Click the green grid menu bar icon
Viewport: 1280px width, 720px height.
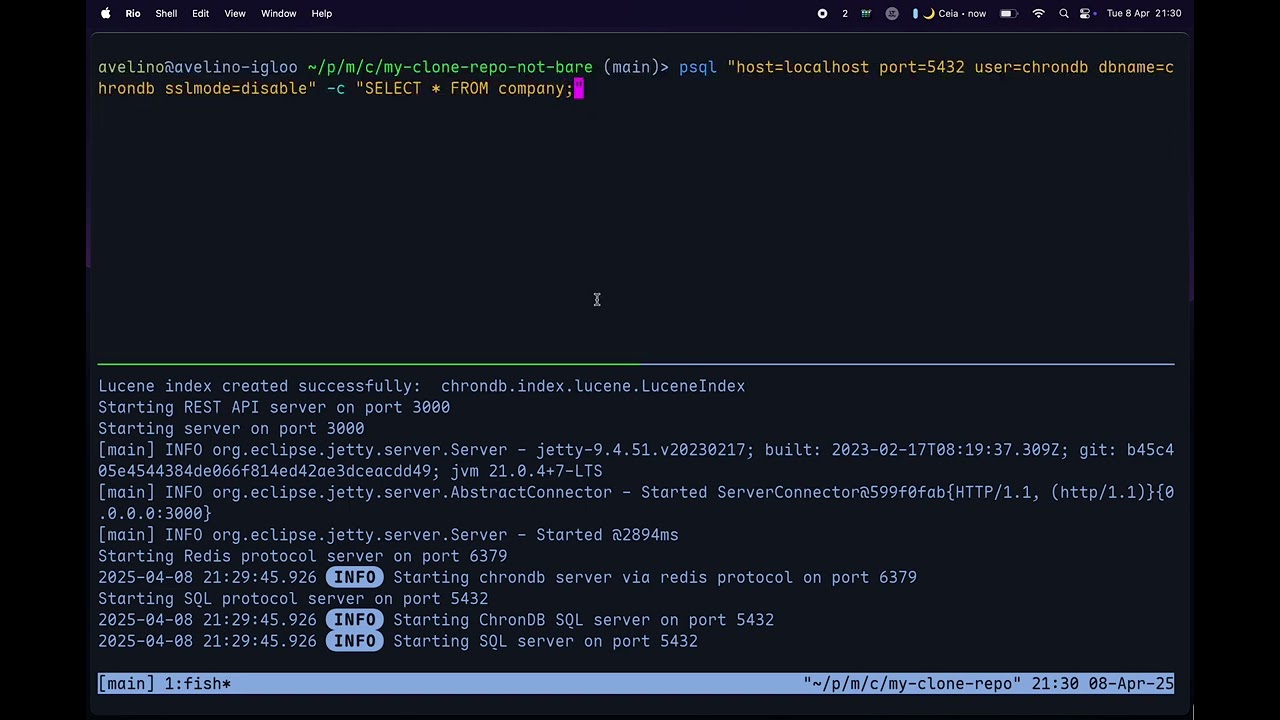[867, 13]
